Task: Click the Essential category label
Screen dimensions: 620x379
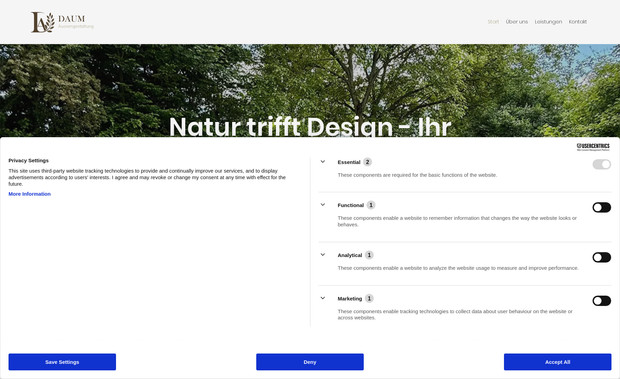Action: pos(349,162)
